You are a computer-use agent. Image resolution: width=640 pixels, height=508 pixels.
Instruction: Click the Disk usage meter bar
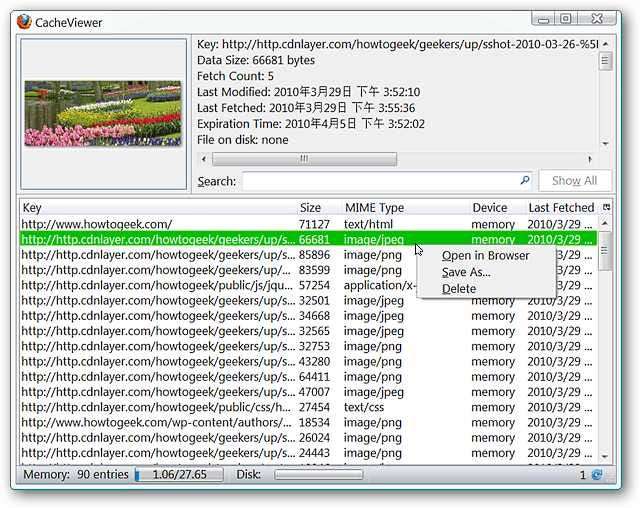point(319,475)
